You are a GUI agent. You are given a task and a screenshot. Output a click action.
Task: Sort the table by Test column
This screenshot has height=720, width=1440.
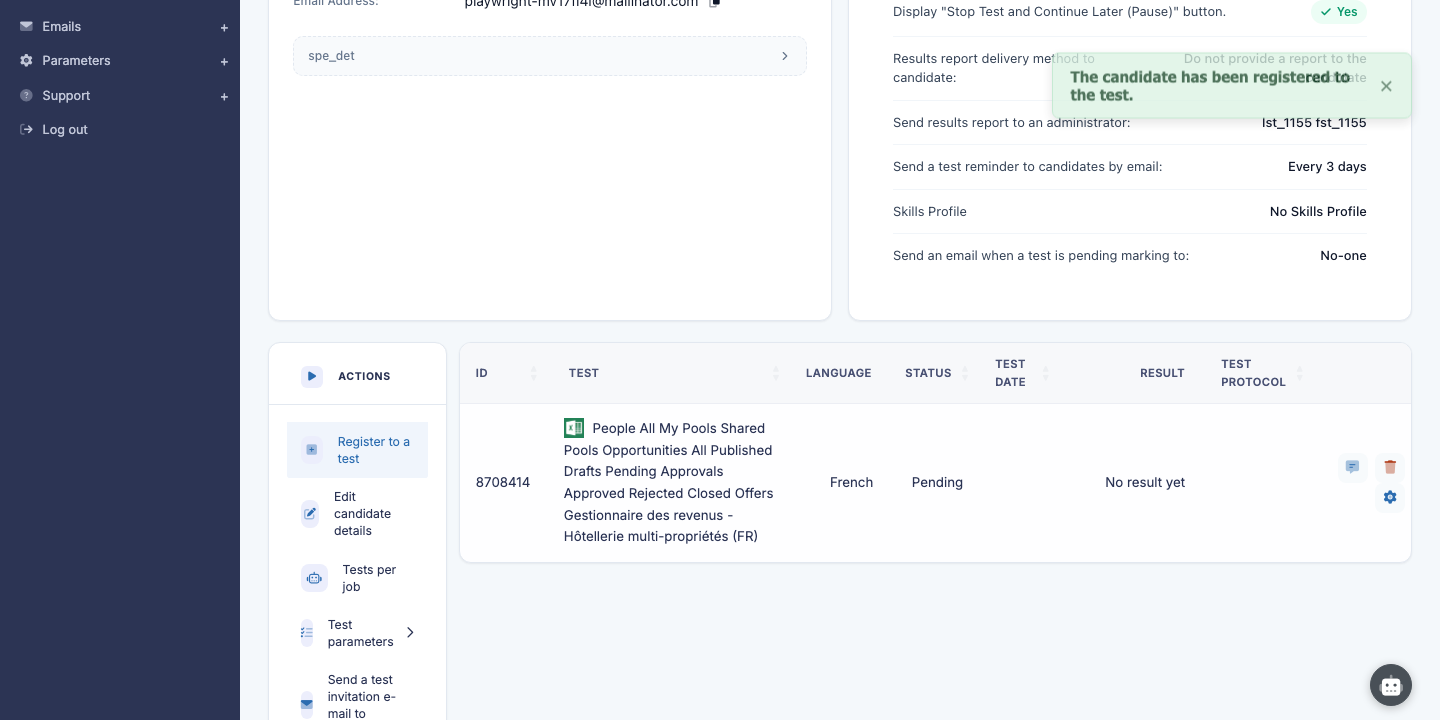pyautogui.click(x=776, y=373)
